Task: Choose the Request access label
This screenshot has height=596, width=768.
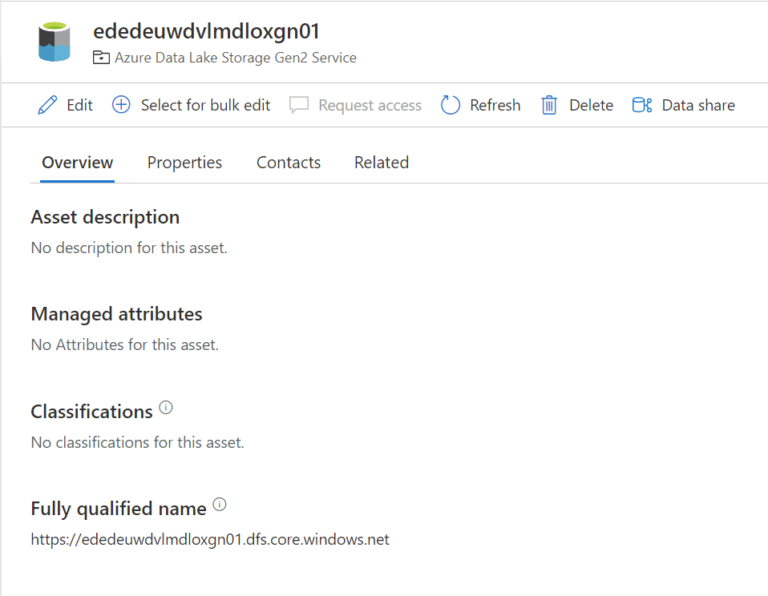Action: (x=370, y=105)
